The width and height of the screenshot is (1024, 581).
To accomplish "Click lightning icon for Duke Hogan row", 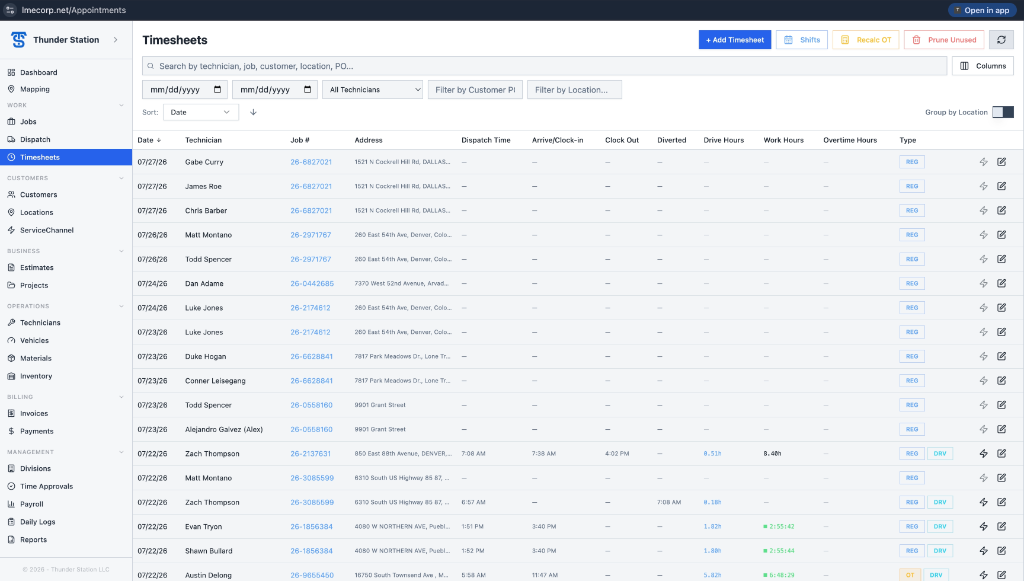I will pyautogui.click(x=984, y=356).
